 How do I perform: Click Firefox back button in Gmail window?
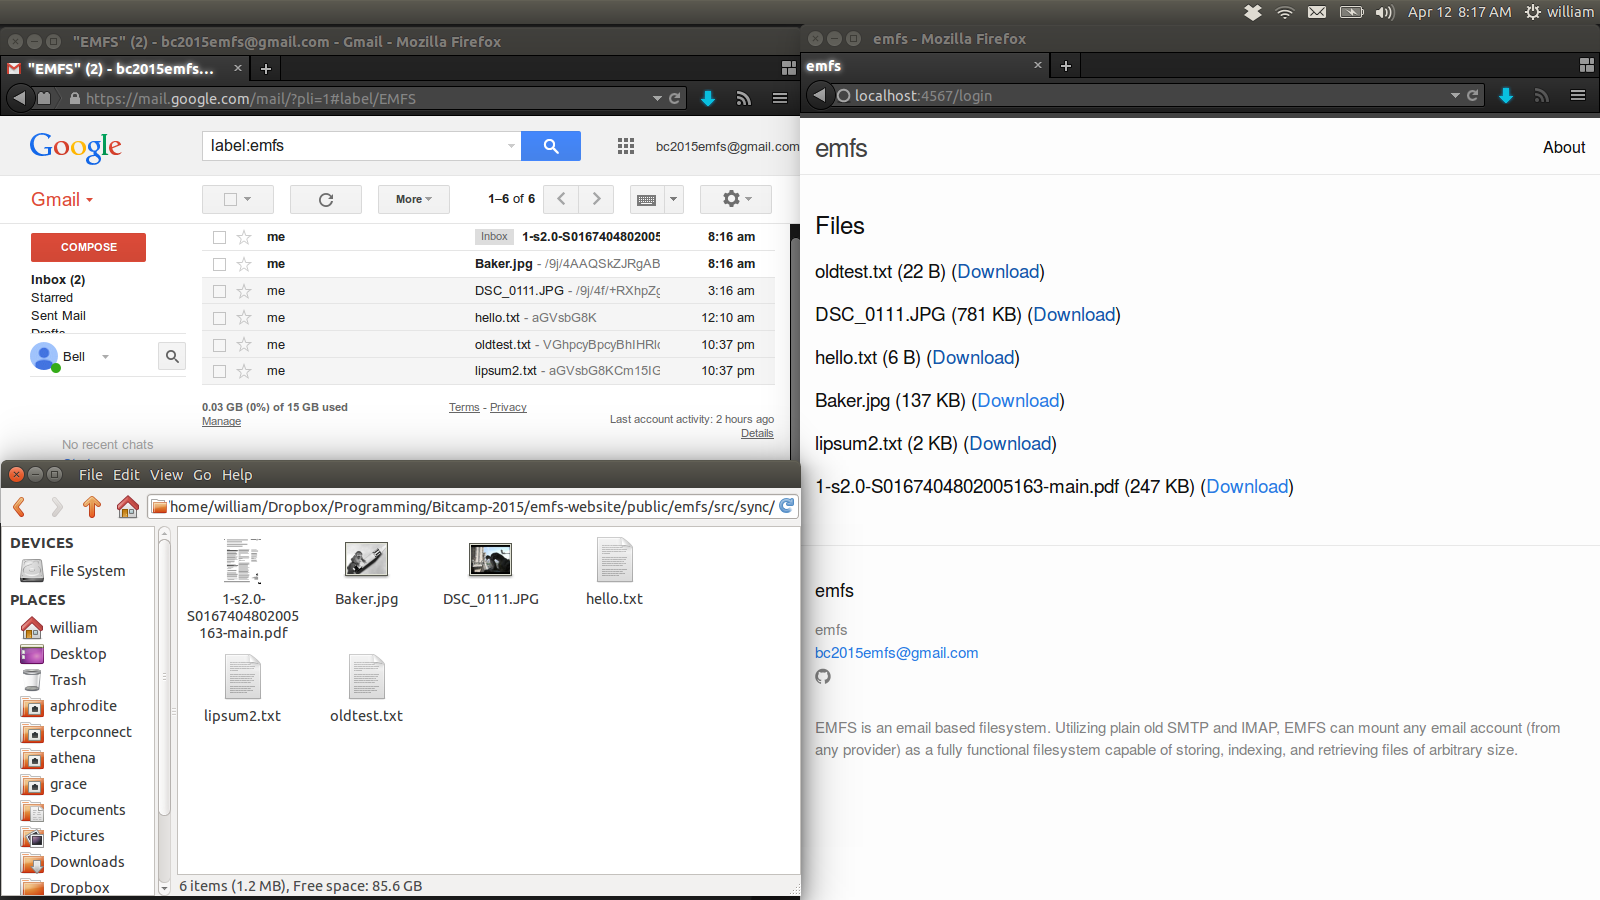pos(19,98)
